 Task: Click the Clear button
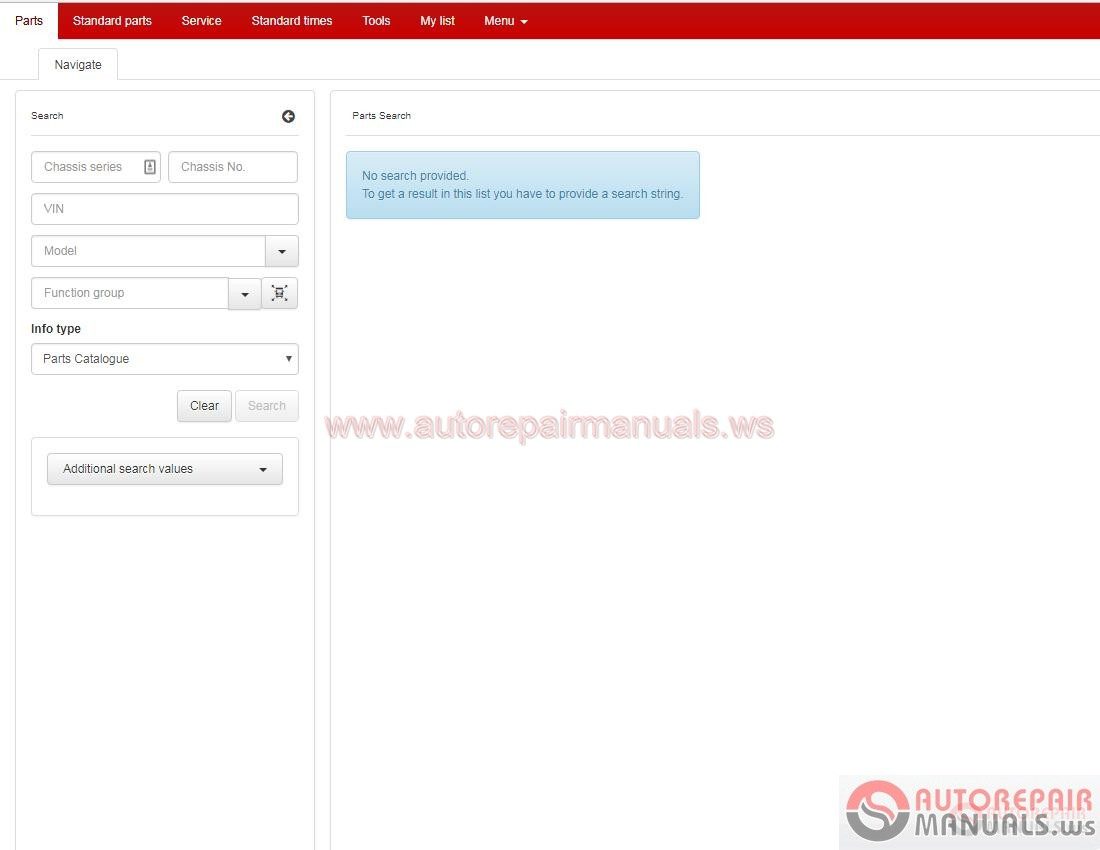click(204, 405)
